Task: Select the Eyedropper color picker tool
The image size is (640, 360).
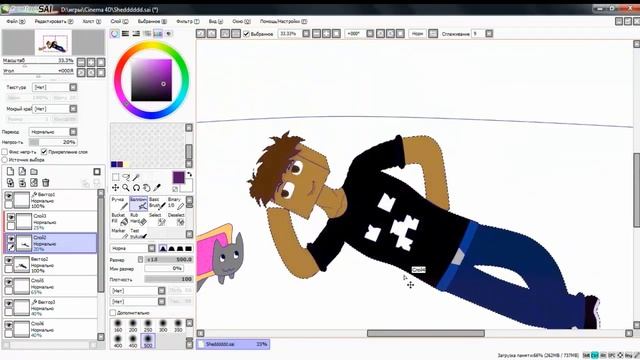Action: pos(157,187)
